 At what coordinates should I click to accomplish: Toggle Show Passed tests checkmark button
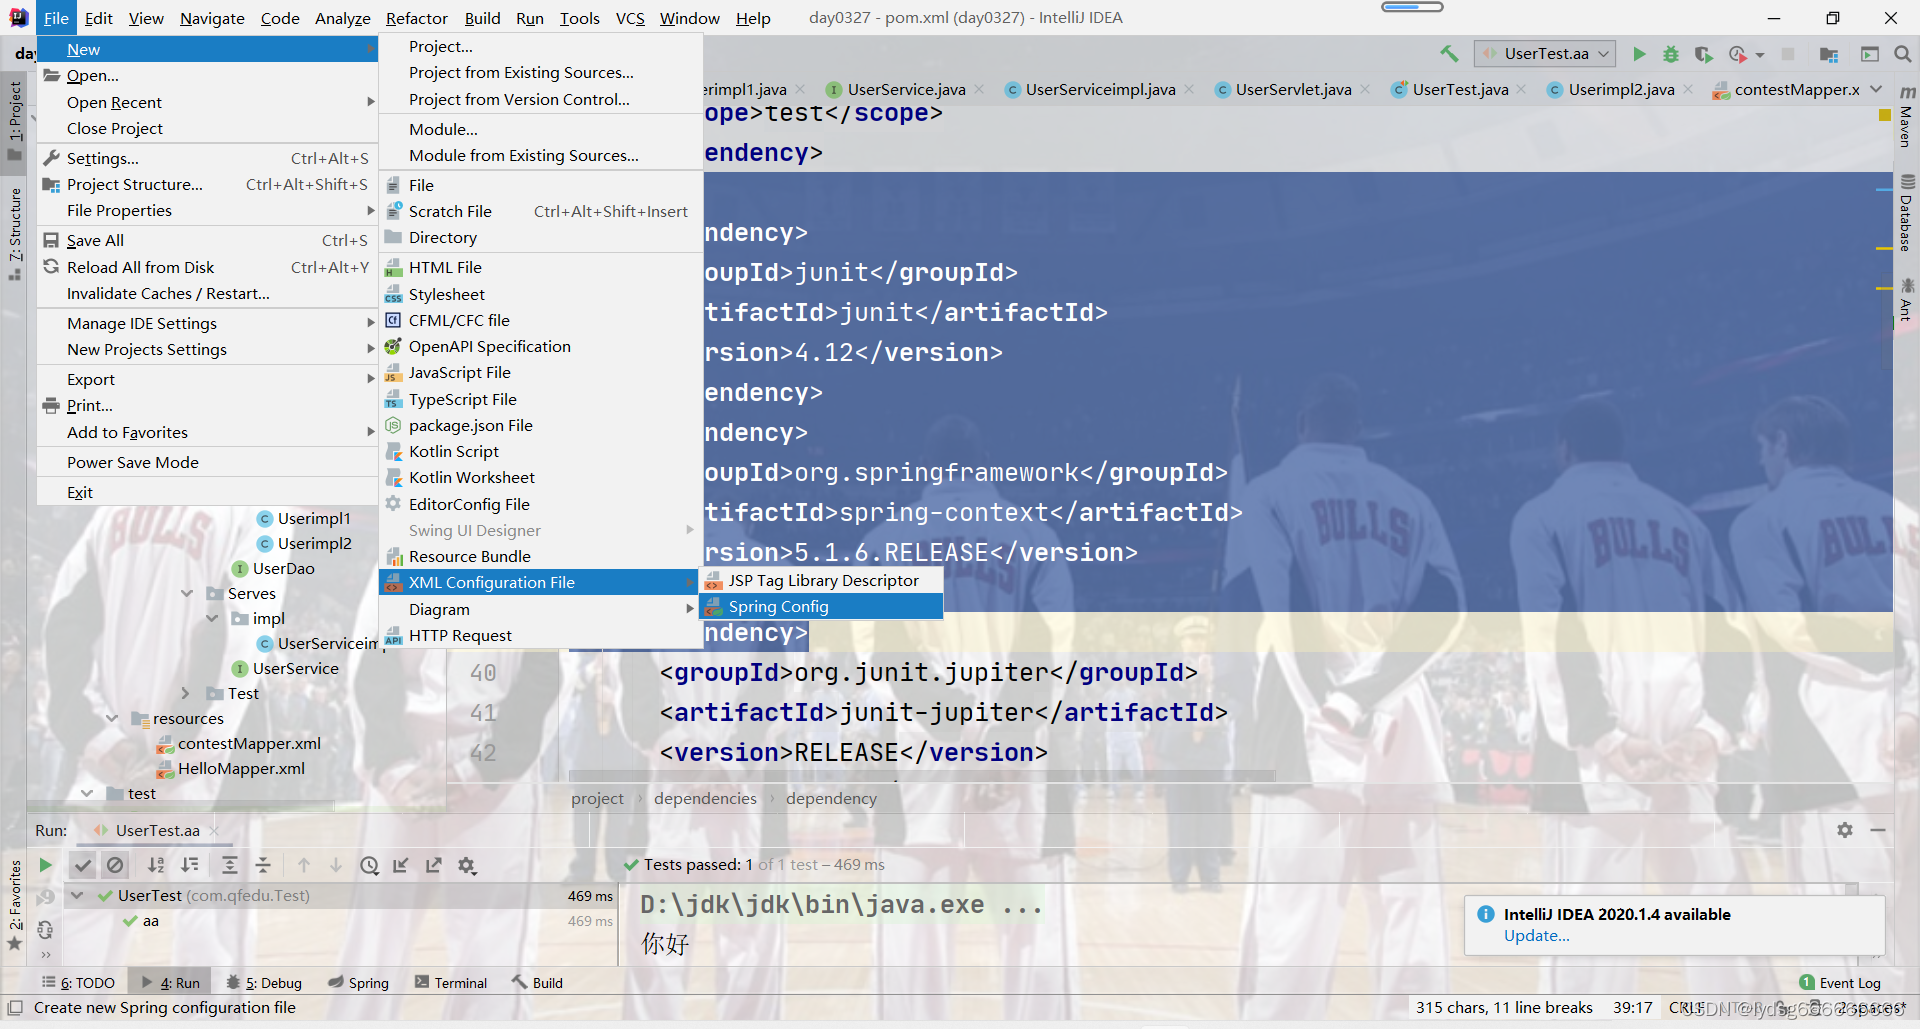(83, 865)
